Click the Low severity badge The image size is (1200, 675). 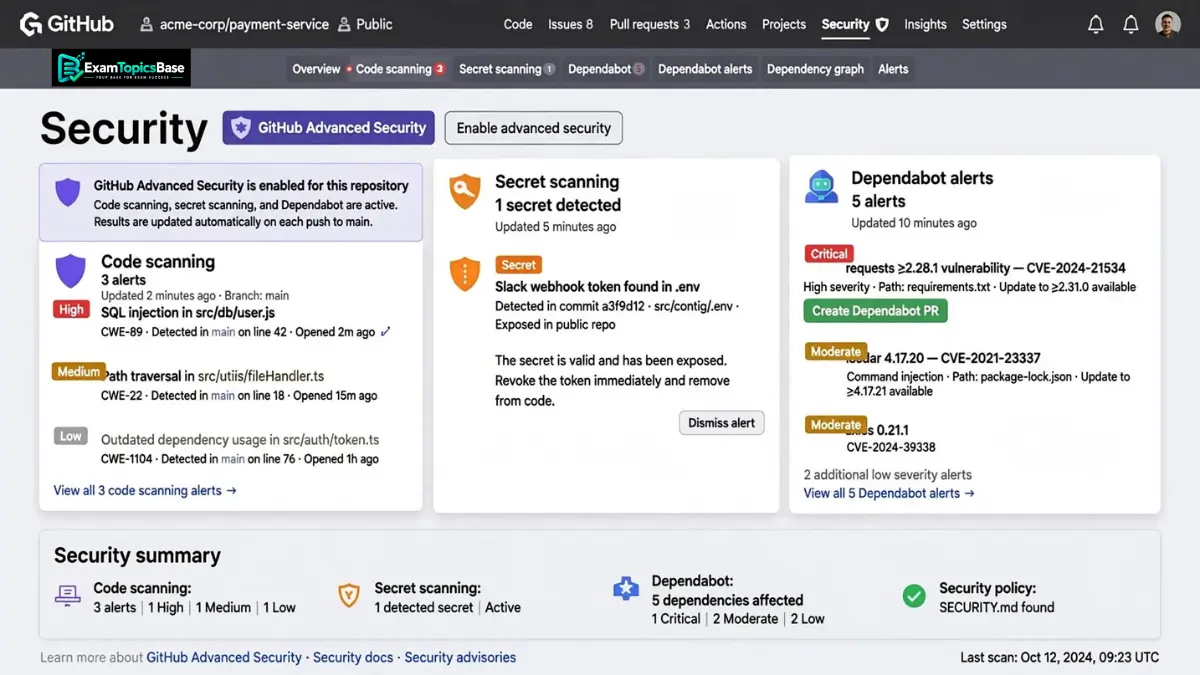point(71,436)
